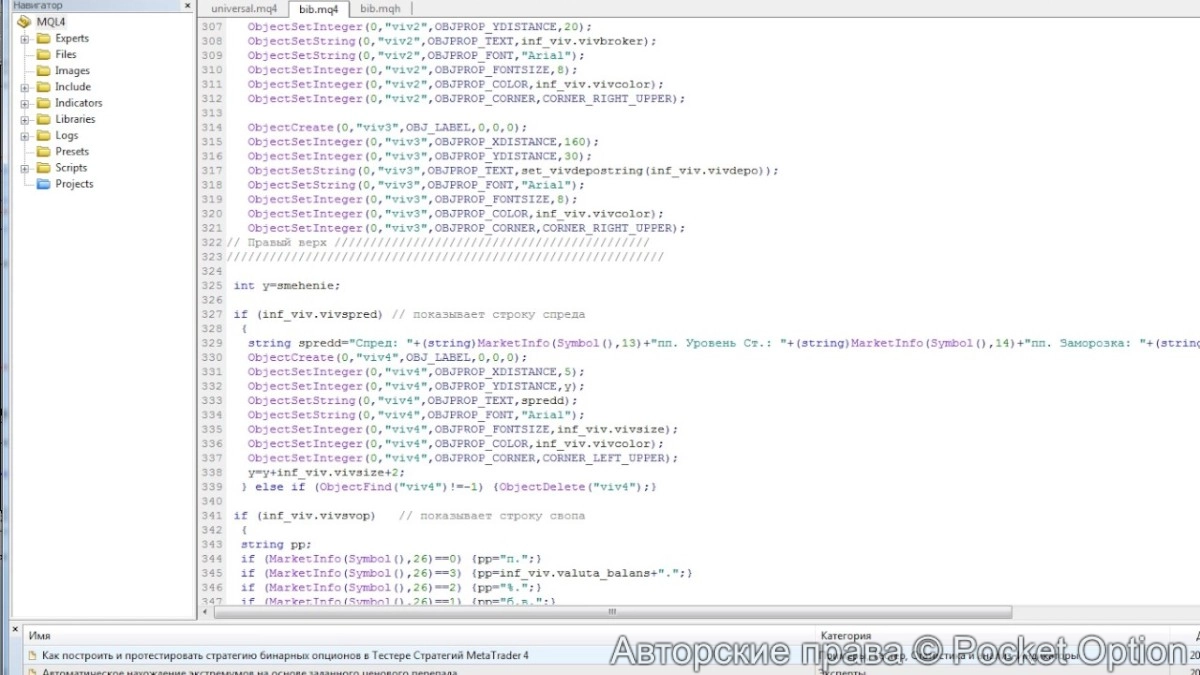
Task: Click the MQL4 root node icon
Action: coord(24,22)
